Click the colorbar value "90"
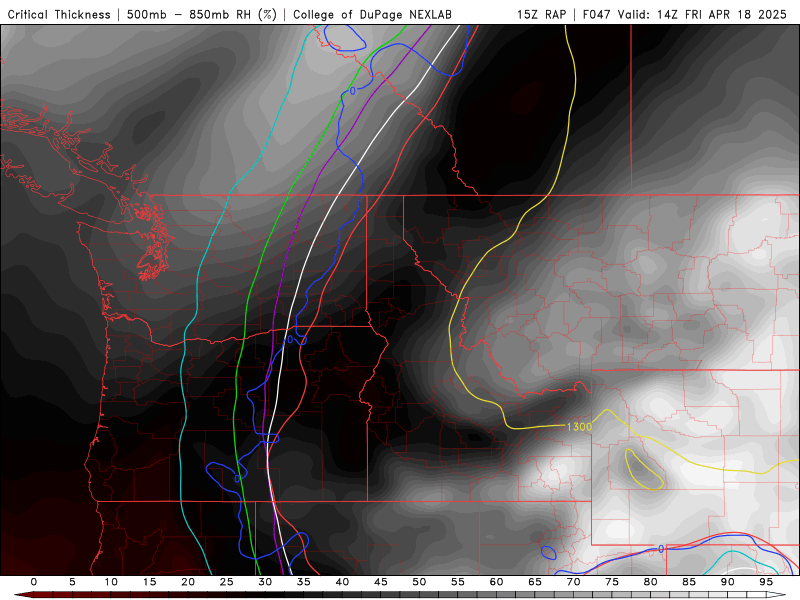 click(x=727, y=582)
